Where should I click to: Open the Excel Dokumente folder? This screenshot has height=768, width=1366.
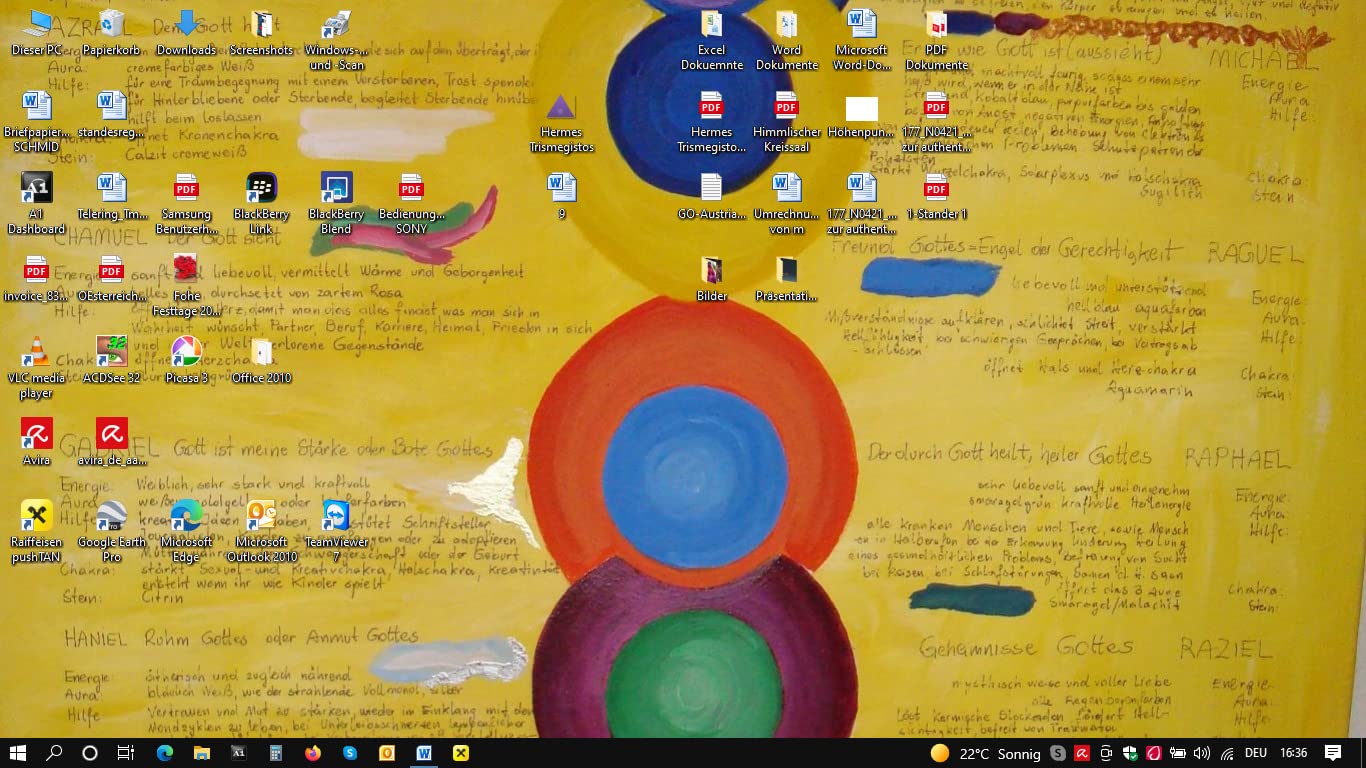[712, 40]
